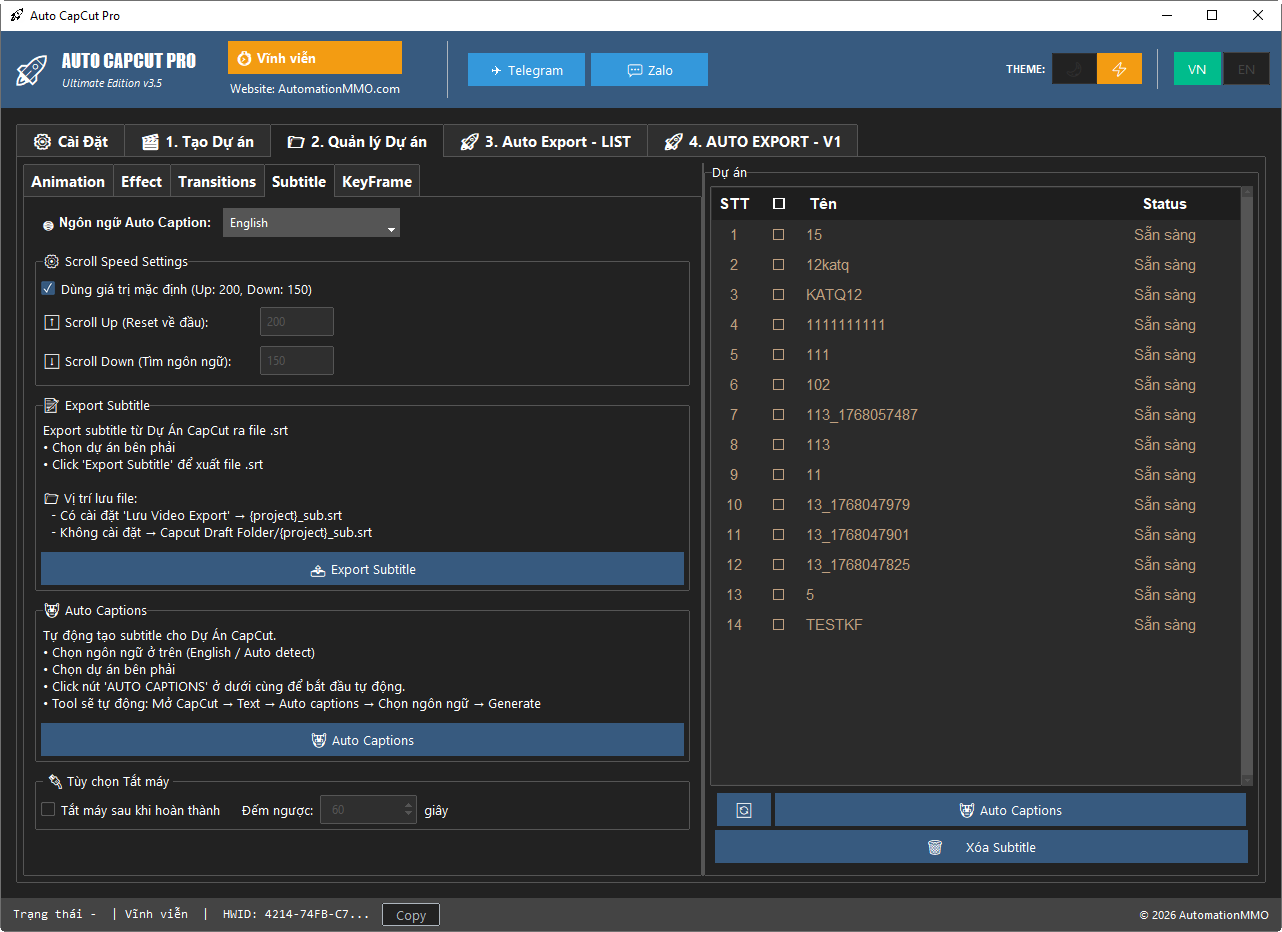1282x932 pixels.
Task: Open 3. Auto Export - LIST tab
Action: point(546,142)
